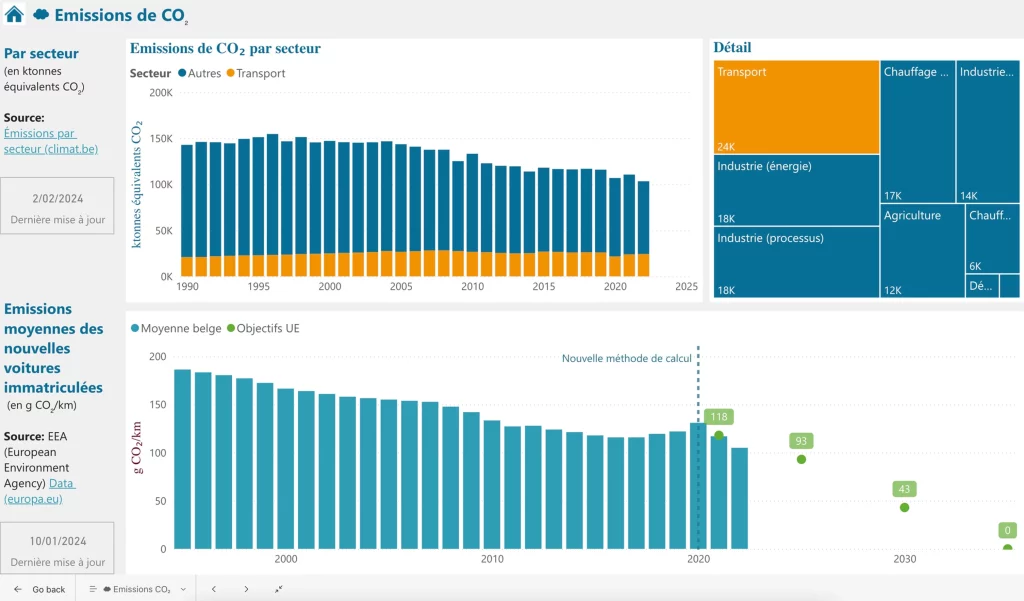Select the orange Transport tile in treemap
The height and width of the screenshot is (601, 1024).
(796, 107)
